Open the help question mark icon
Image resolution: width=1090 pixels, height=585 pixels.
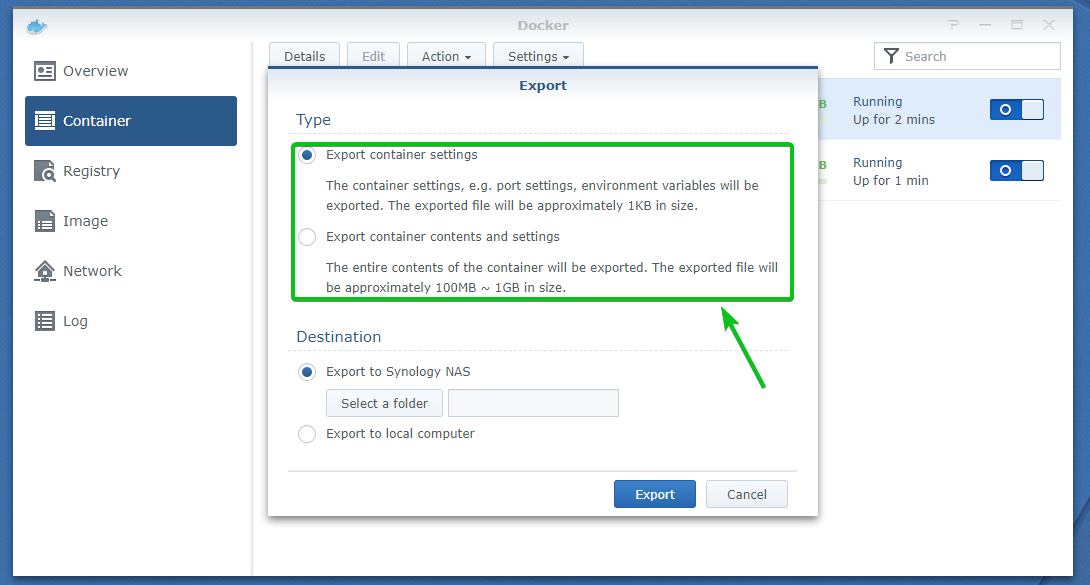point(953,25)
